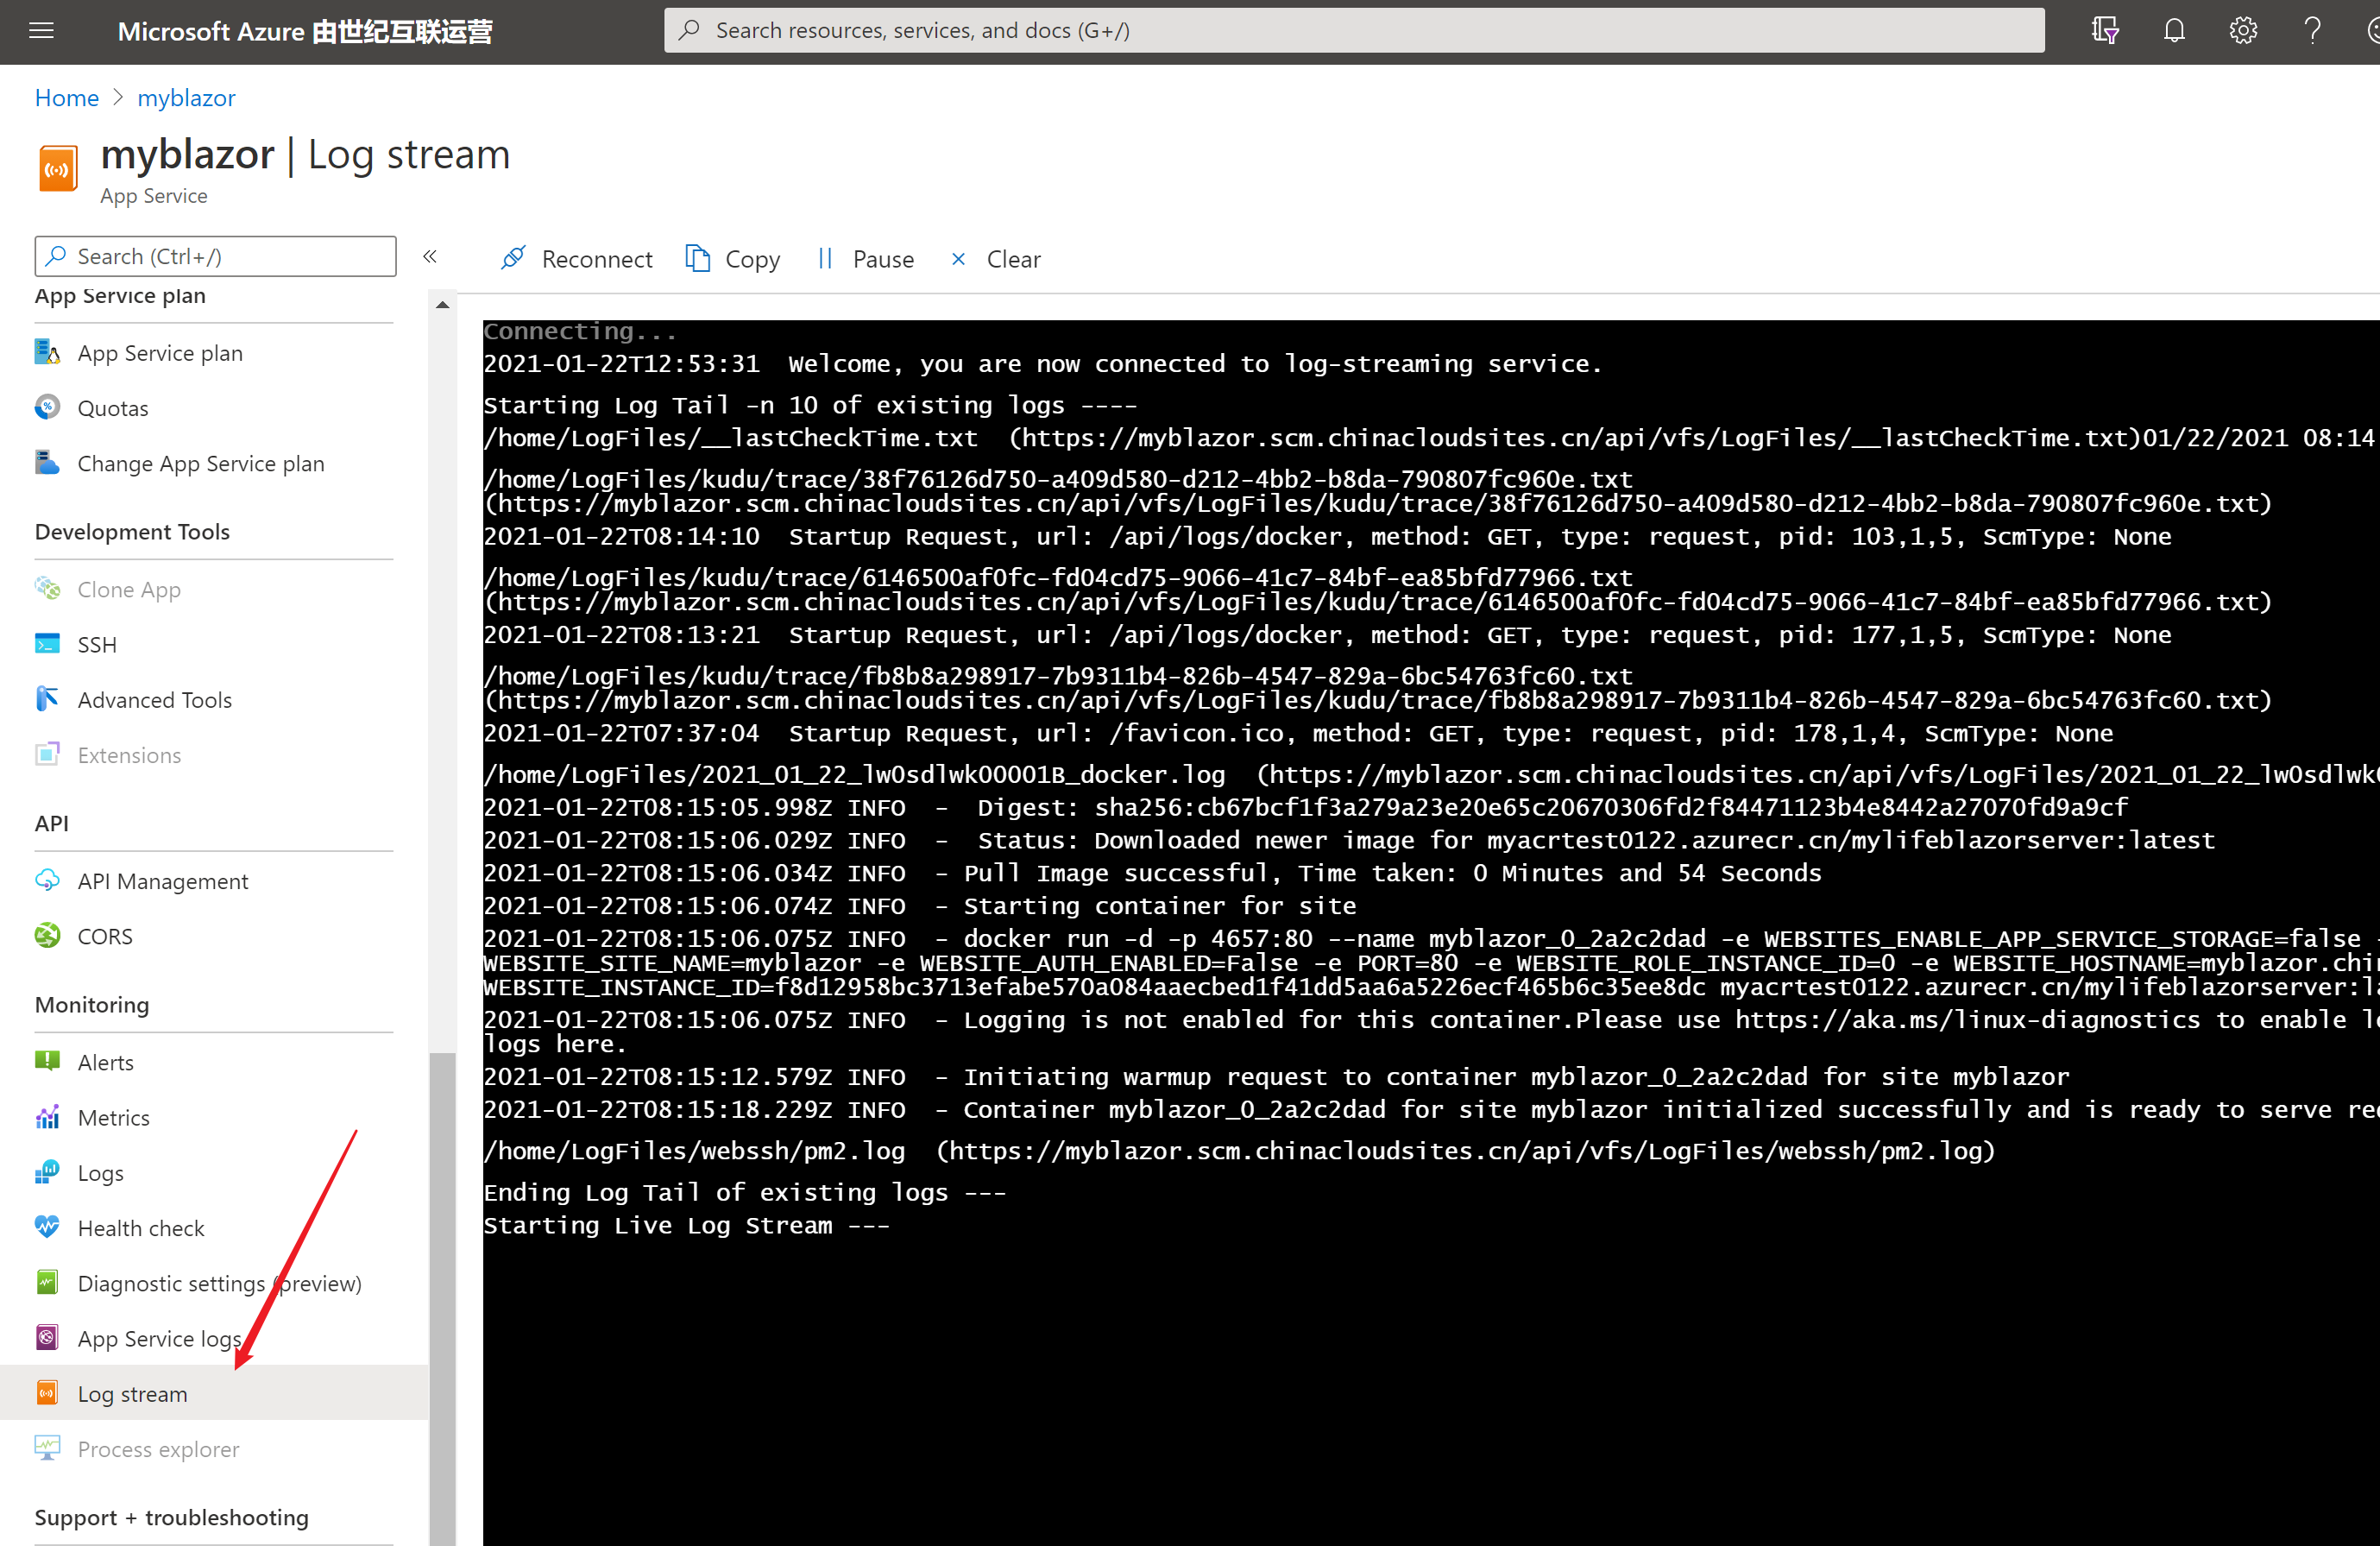Copy log output with Copy button
2380x1546 pixels.
(733, 259)
